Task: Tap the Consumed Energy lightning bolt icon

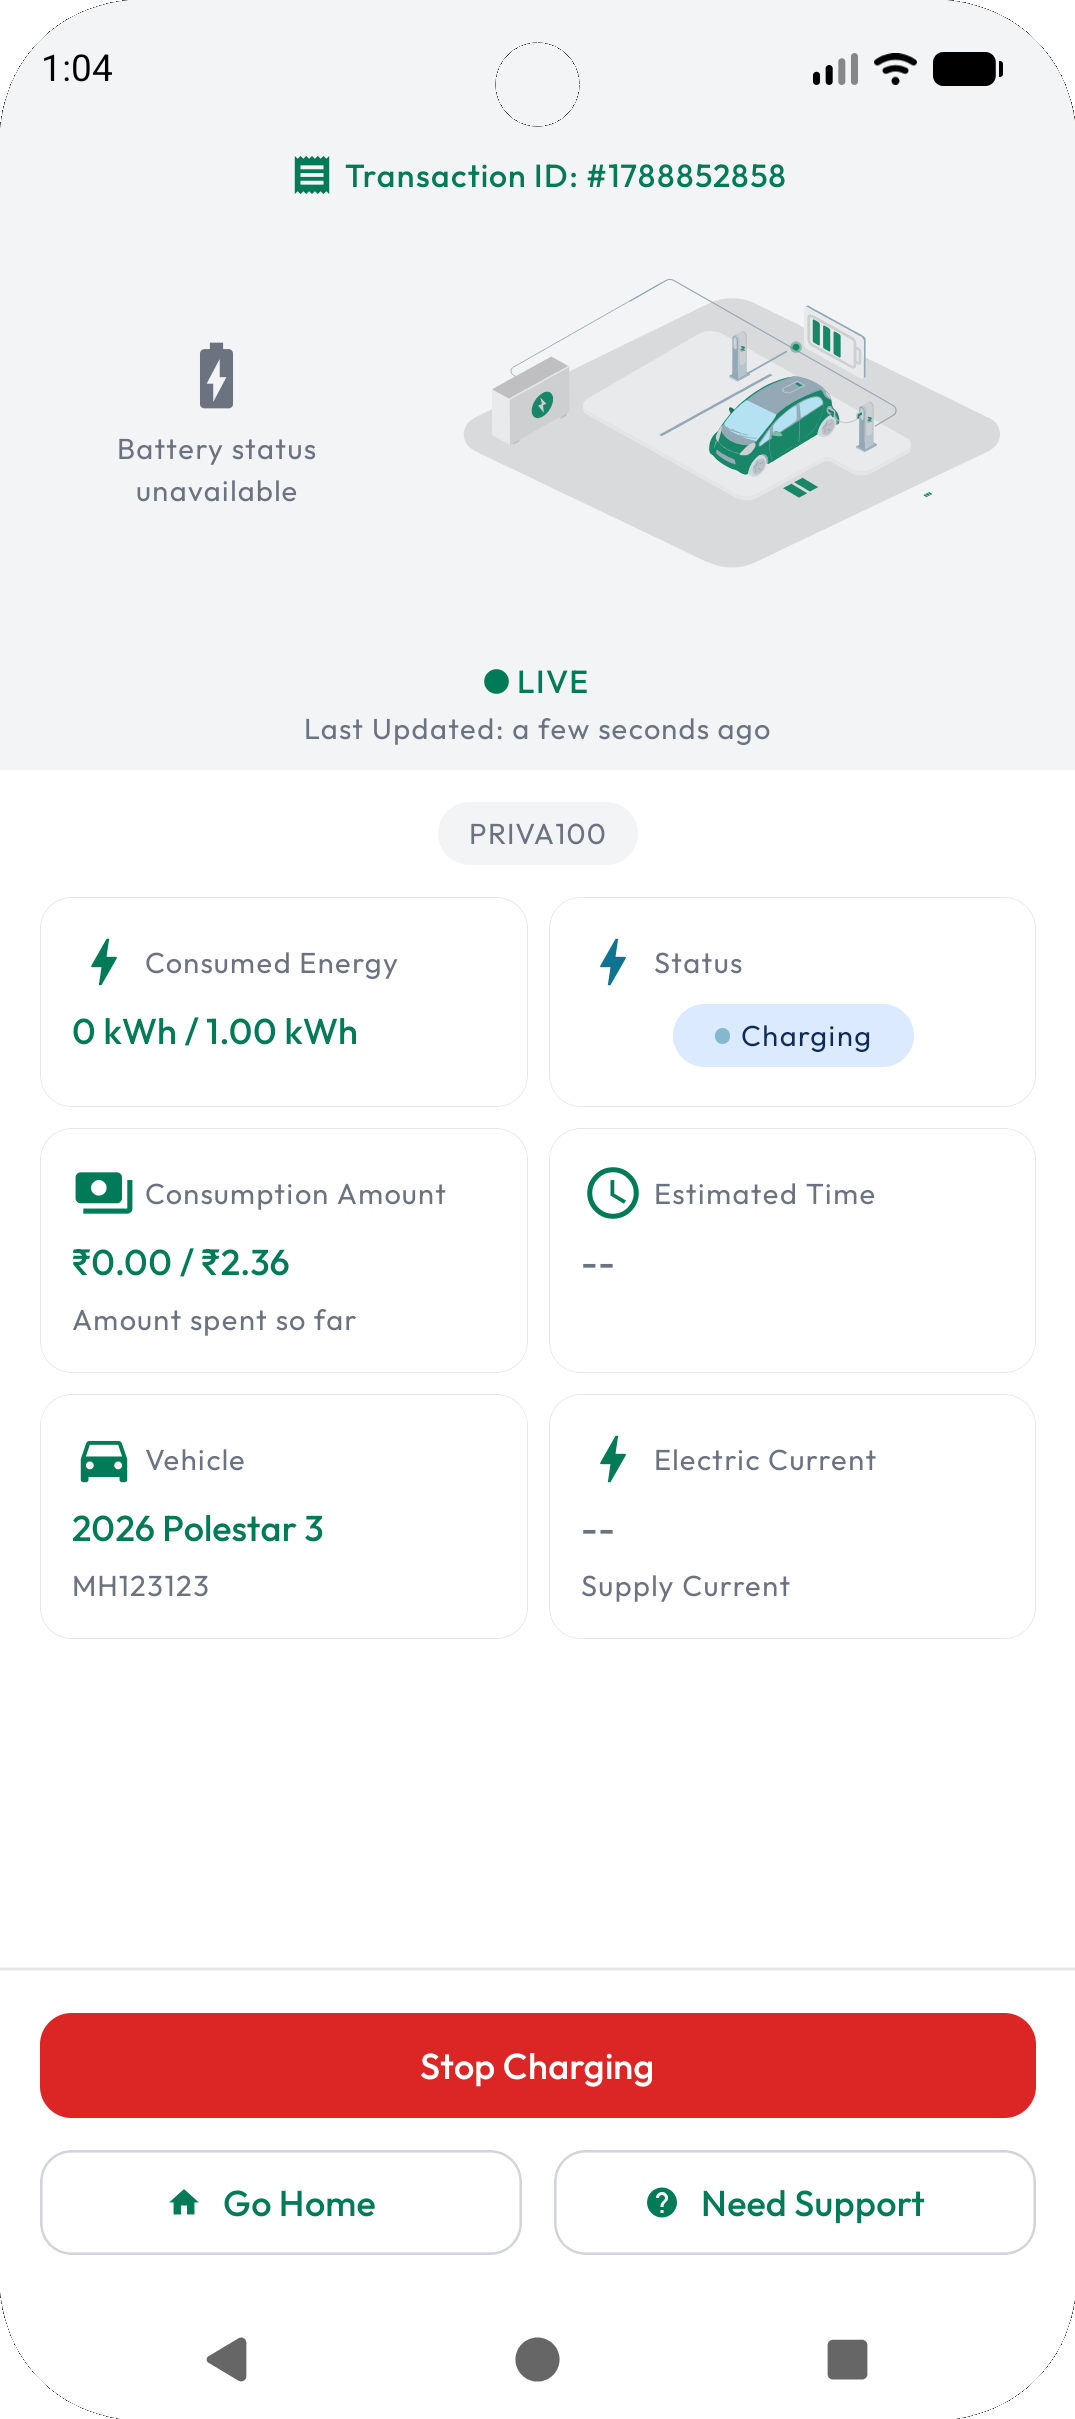Action: 104,962
